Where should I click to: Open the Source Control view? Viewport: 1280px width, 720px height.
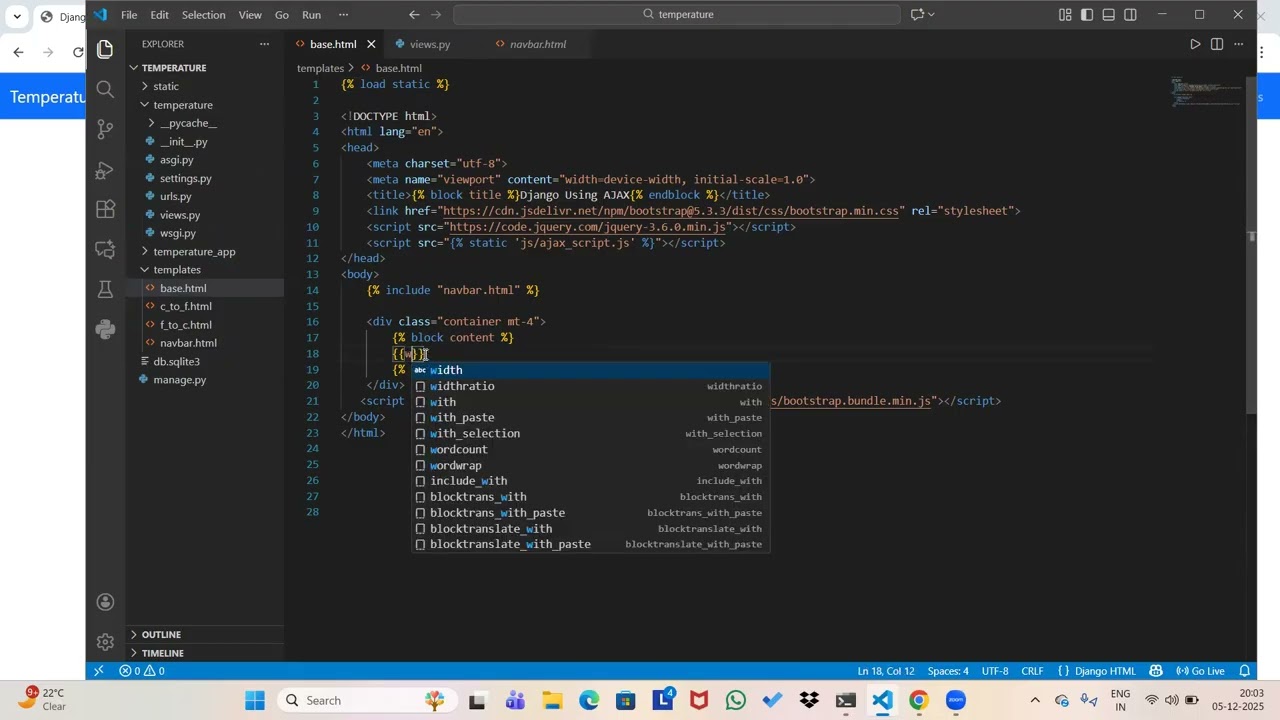coord(105,129)
